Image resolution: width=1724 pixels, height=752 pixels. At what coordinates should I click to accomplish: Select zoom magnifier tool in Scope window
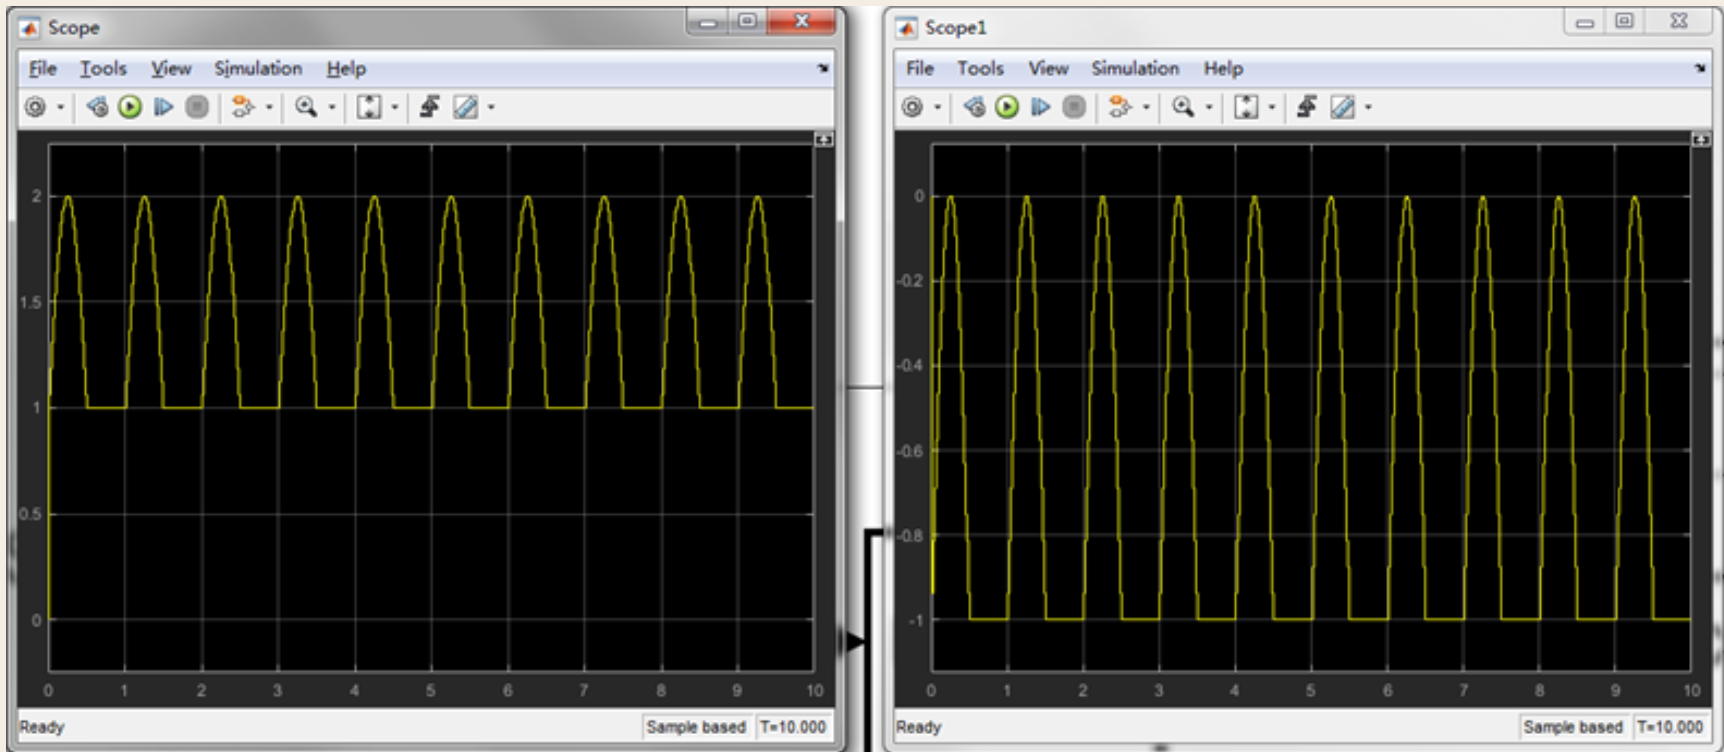tap(306, 107)
